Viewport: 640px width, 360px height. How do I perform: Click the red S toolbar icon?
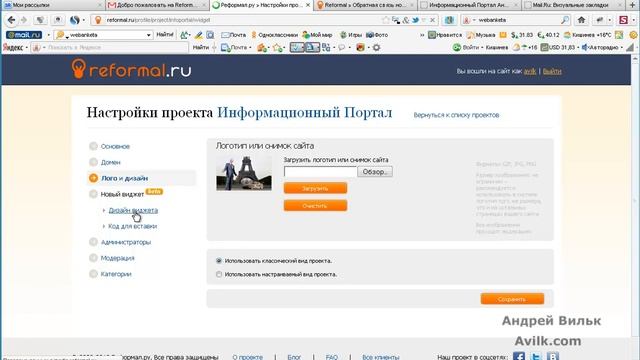(x=623, y=20)
